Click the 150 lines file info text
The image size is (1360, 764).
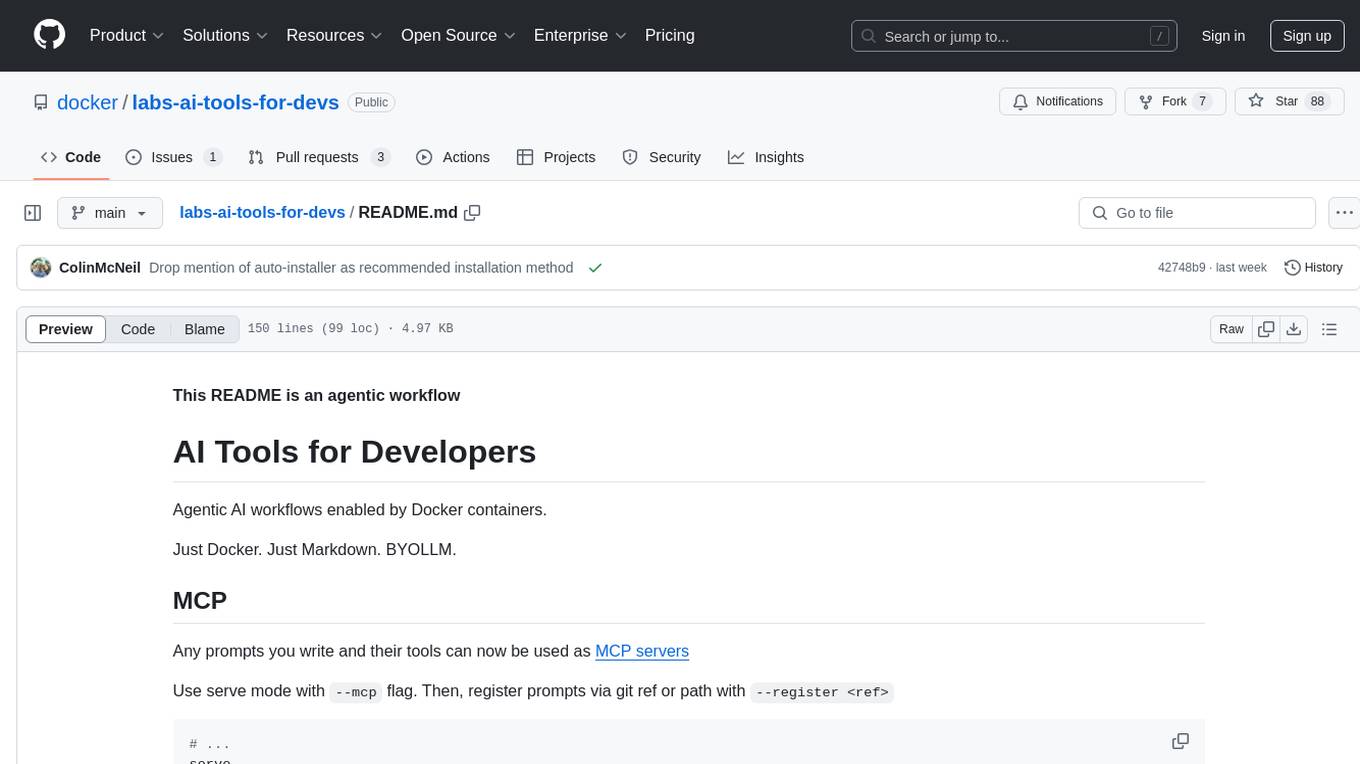point(350,329)
